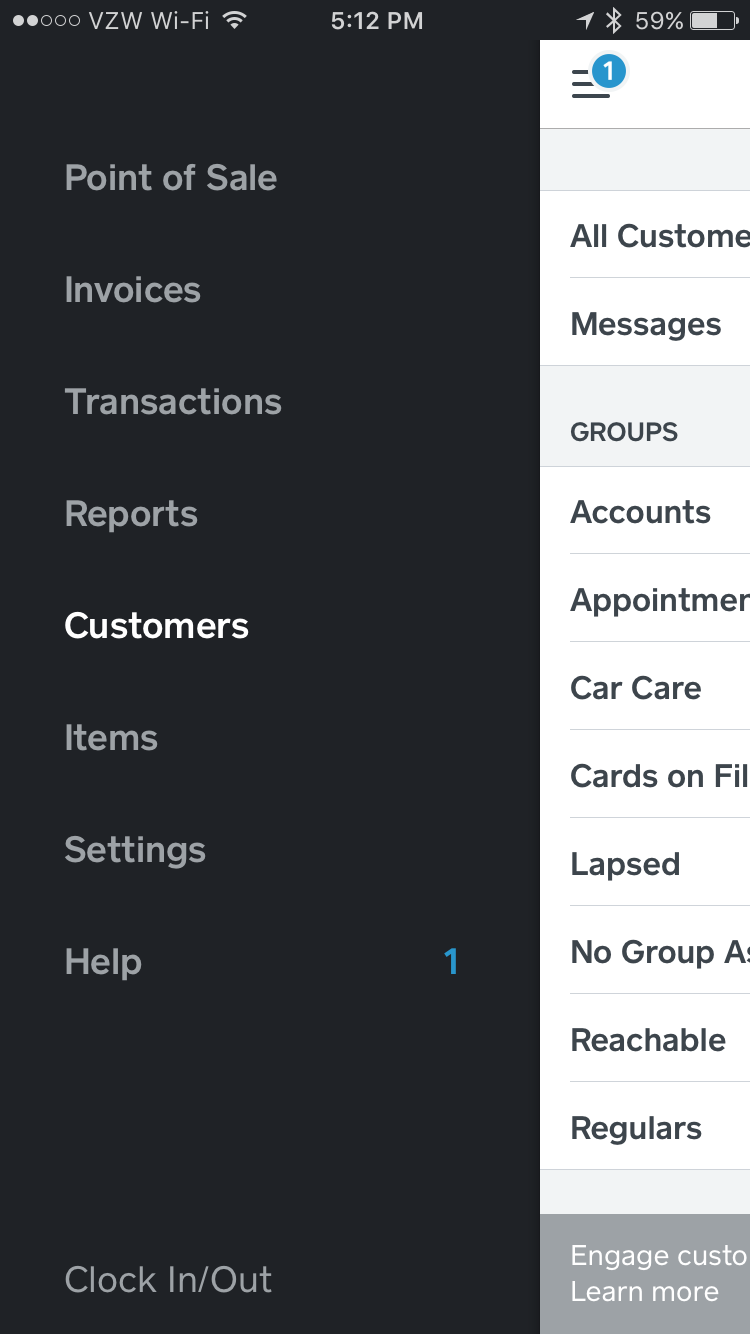This screenshot has width=750, height=1334.
Task: Tap the blue notification badge on menu
Action: point(608,71)
